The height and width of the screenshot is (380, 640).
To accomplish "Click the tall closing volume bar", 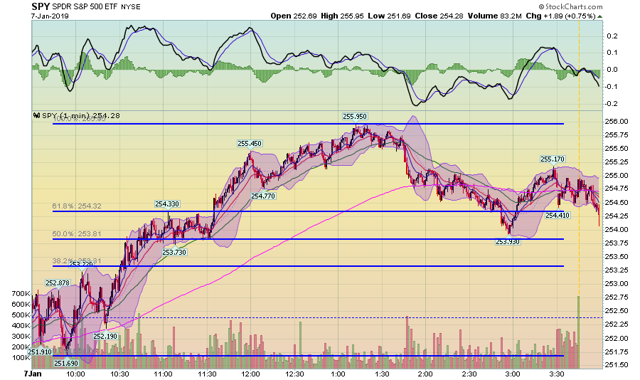I will (x=578, y=332).
